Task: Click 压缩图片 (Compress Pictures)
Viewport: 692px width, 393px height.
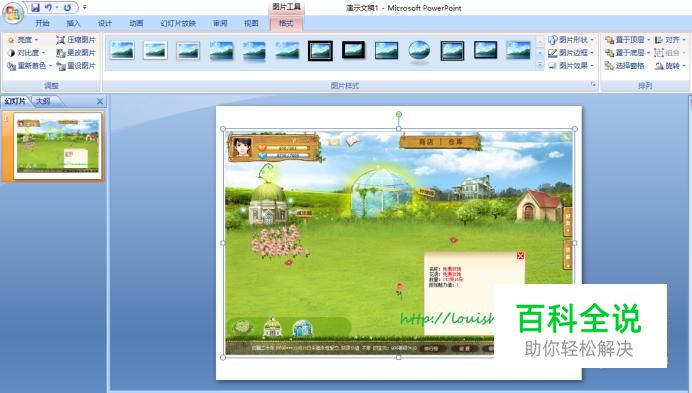Action: 75,40
